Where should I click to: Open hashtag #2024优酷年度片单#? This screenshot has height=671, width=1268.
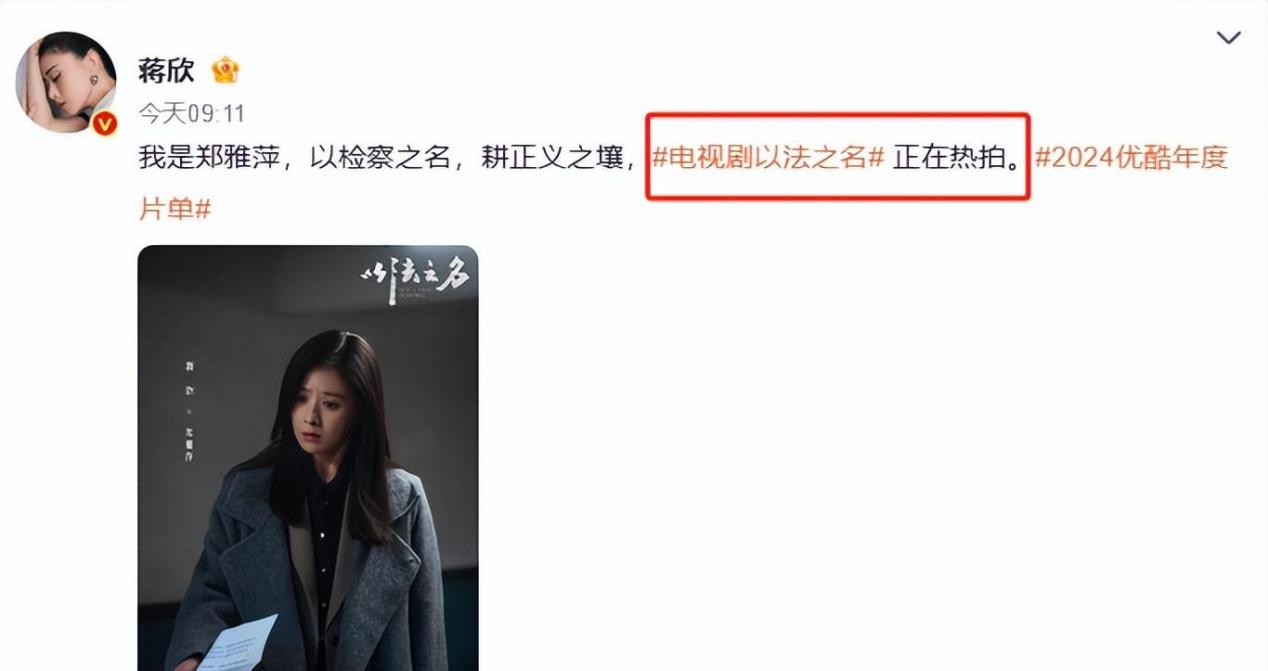[1131, 158]
